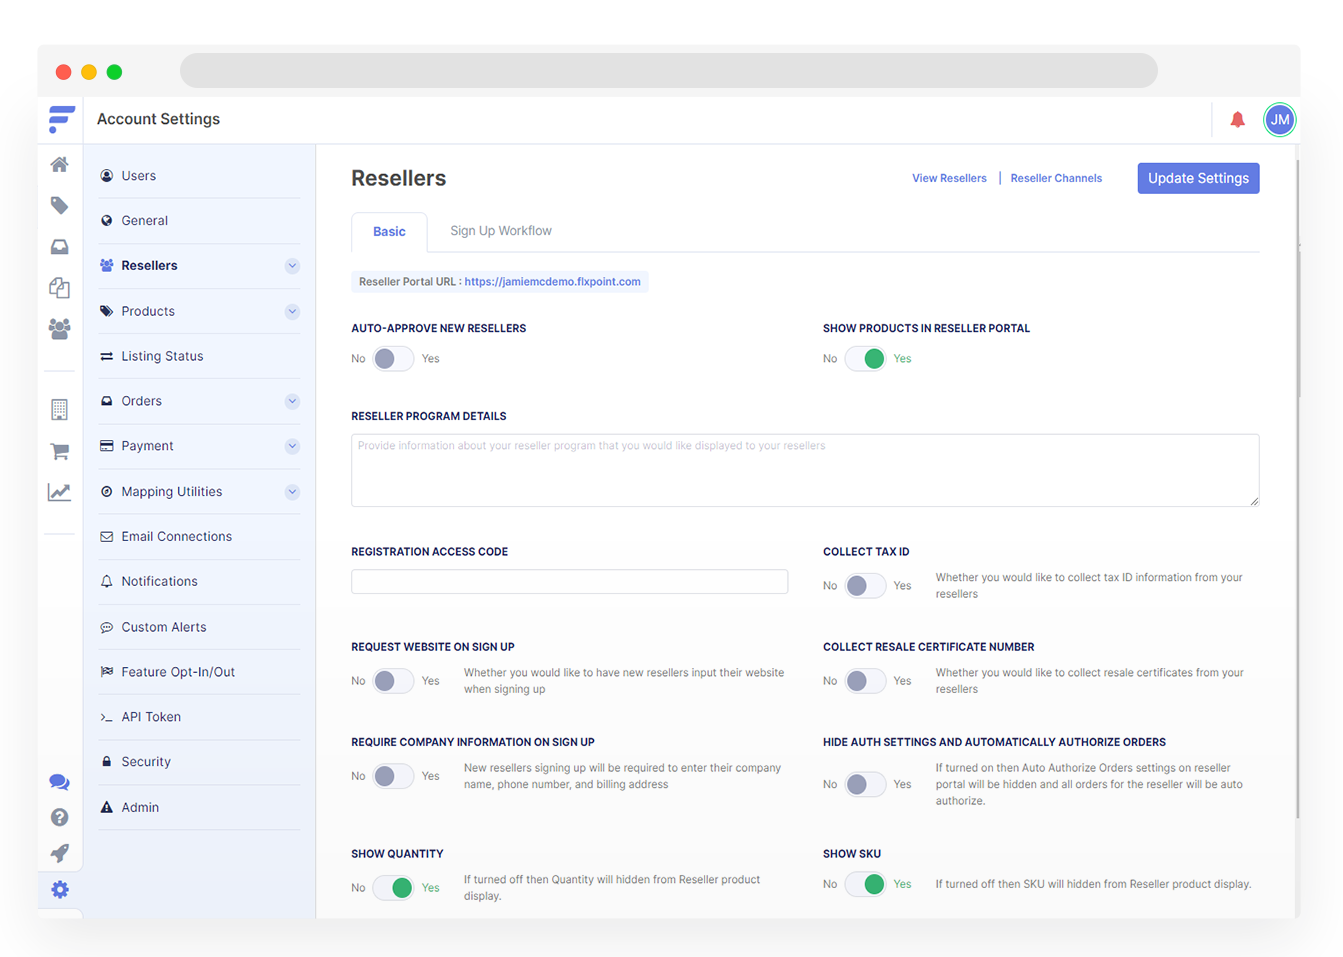Open View Resellers link

pyautogui.click(x=949, y=178)
